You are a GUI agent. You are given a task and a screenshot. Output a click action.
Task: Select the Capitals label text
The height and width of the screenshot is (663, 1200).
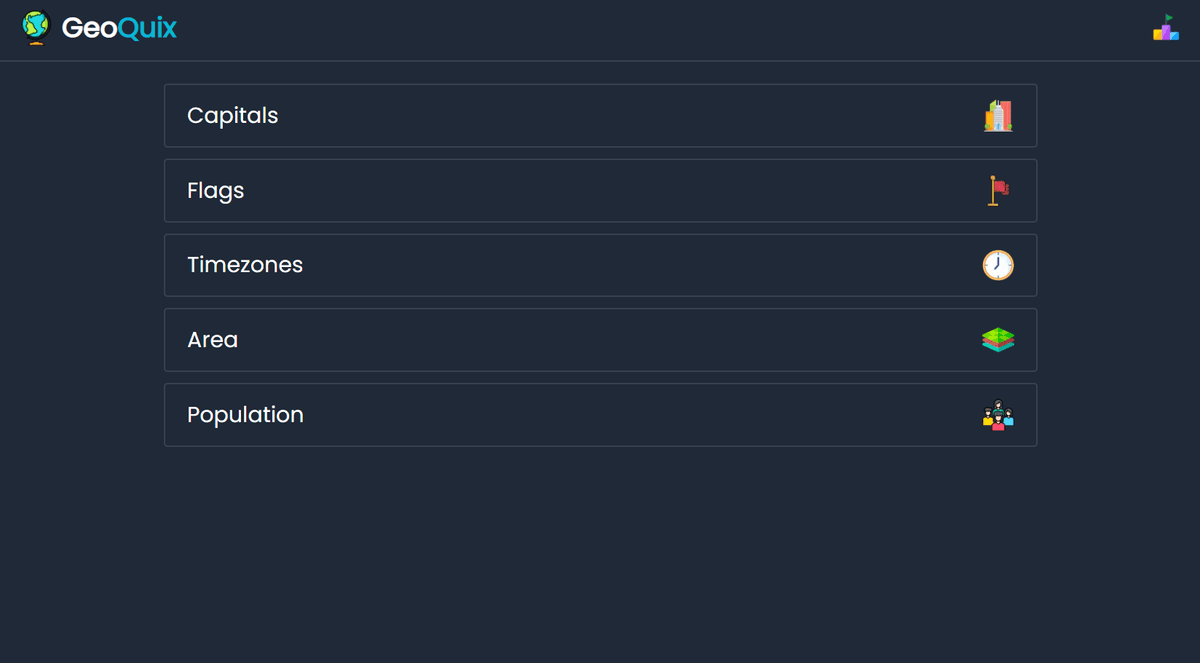[x=233, y=116]
